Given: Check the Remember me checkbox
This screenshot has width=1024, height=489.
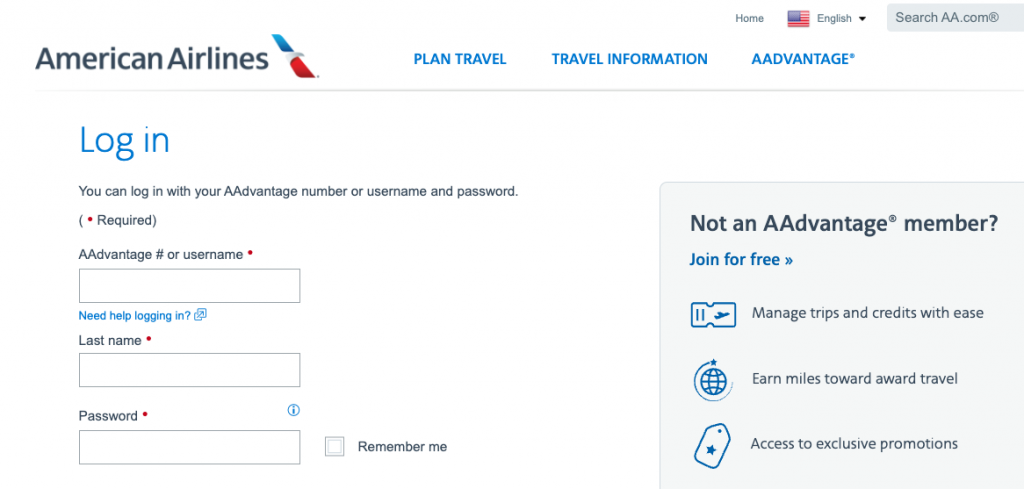Looking at the screenshot, I should (335, 447).
